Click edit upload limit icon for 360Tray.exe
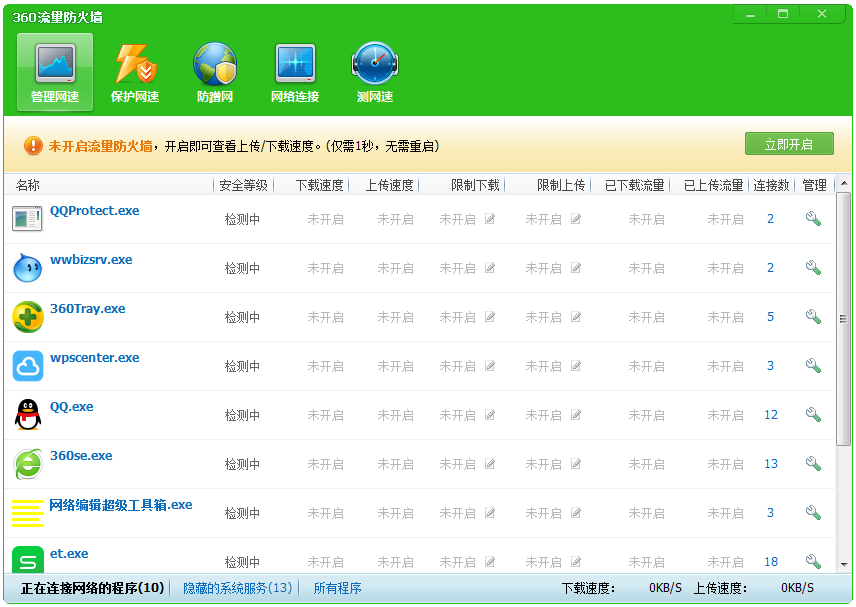 (x=576, y=317)
